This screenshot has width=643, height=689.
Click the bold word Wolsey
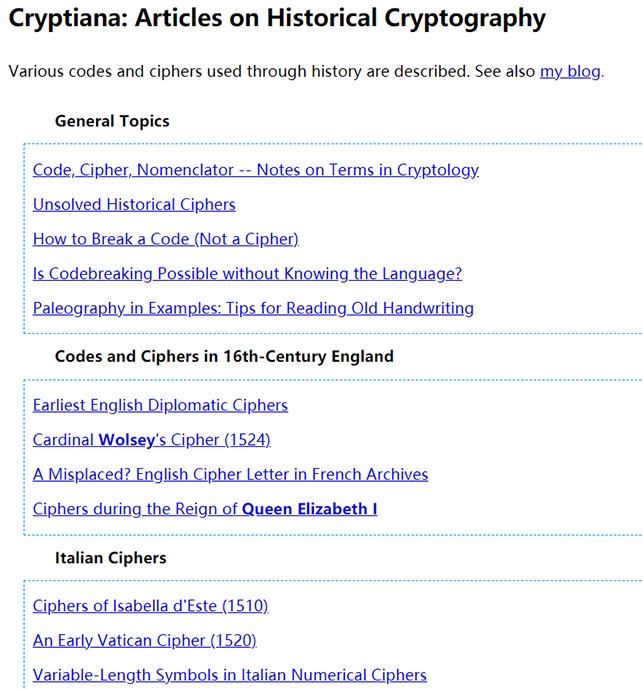coord(126,440)
